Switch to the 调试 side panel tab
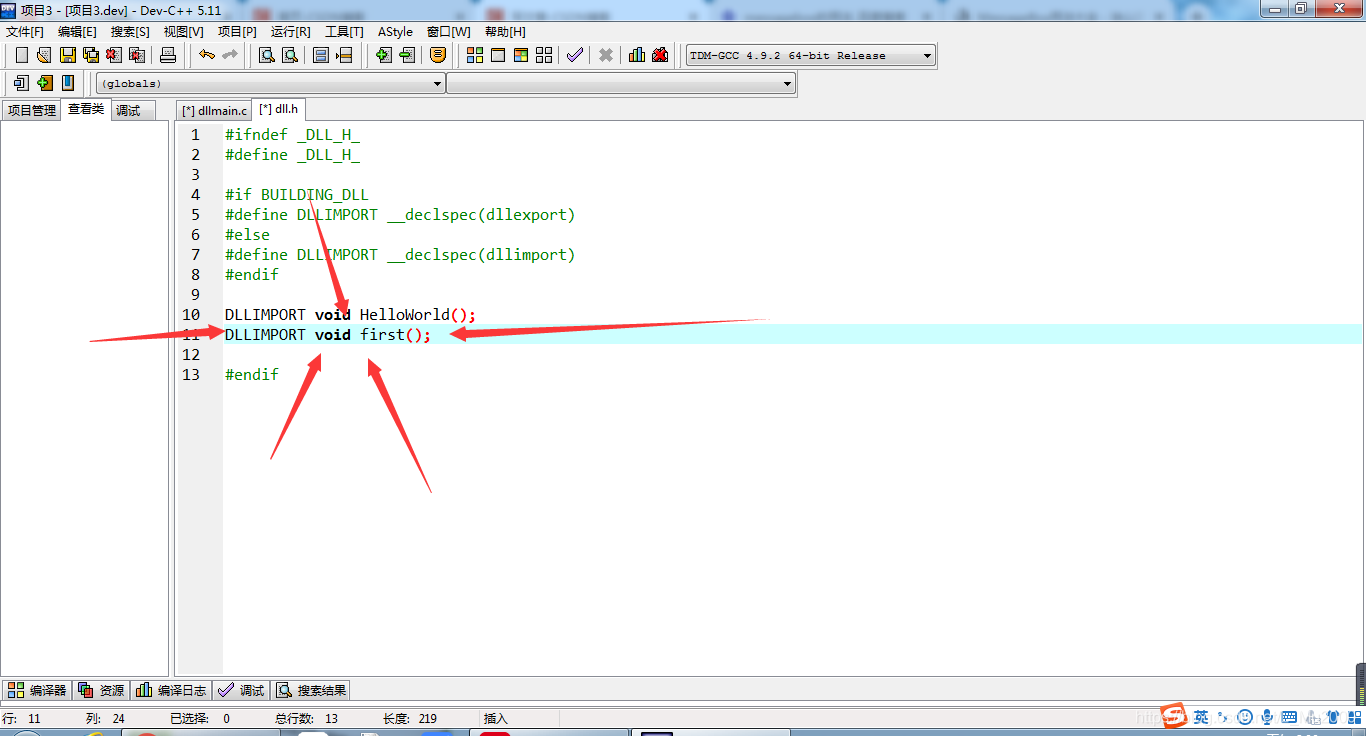The width and height of the screenshot is (1366, 736). point(133,110)
